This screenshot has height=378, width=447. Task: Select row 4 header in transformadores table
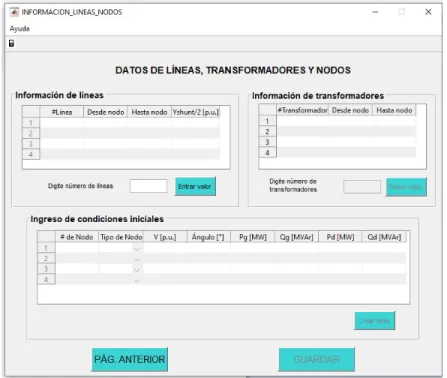click(x=267, y=153)
